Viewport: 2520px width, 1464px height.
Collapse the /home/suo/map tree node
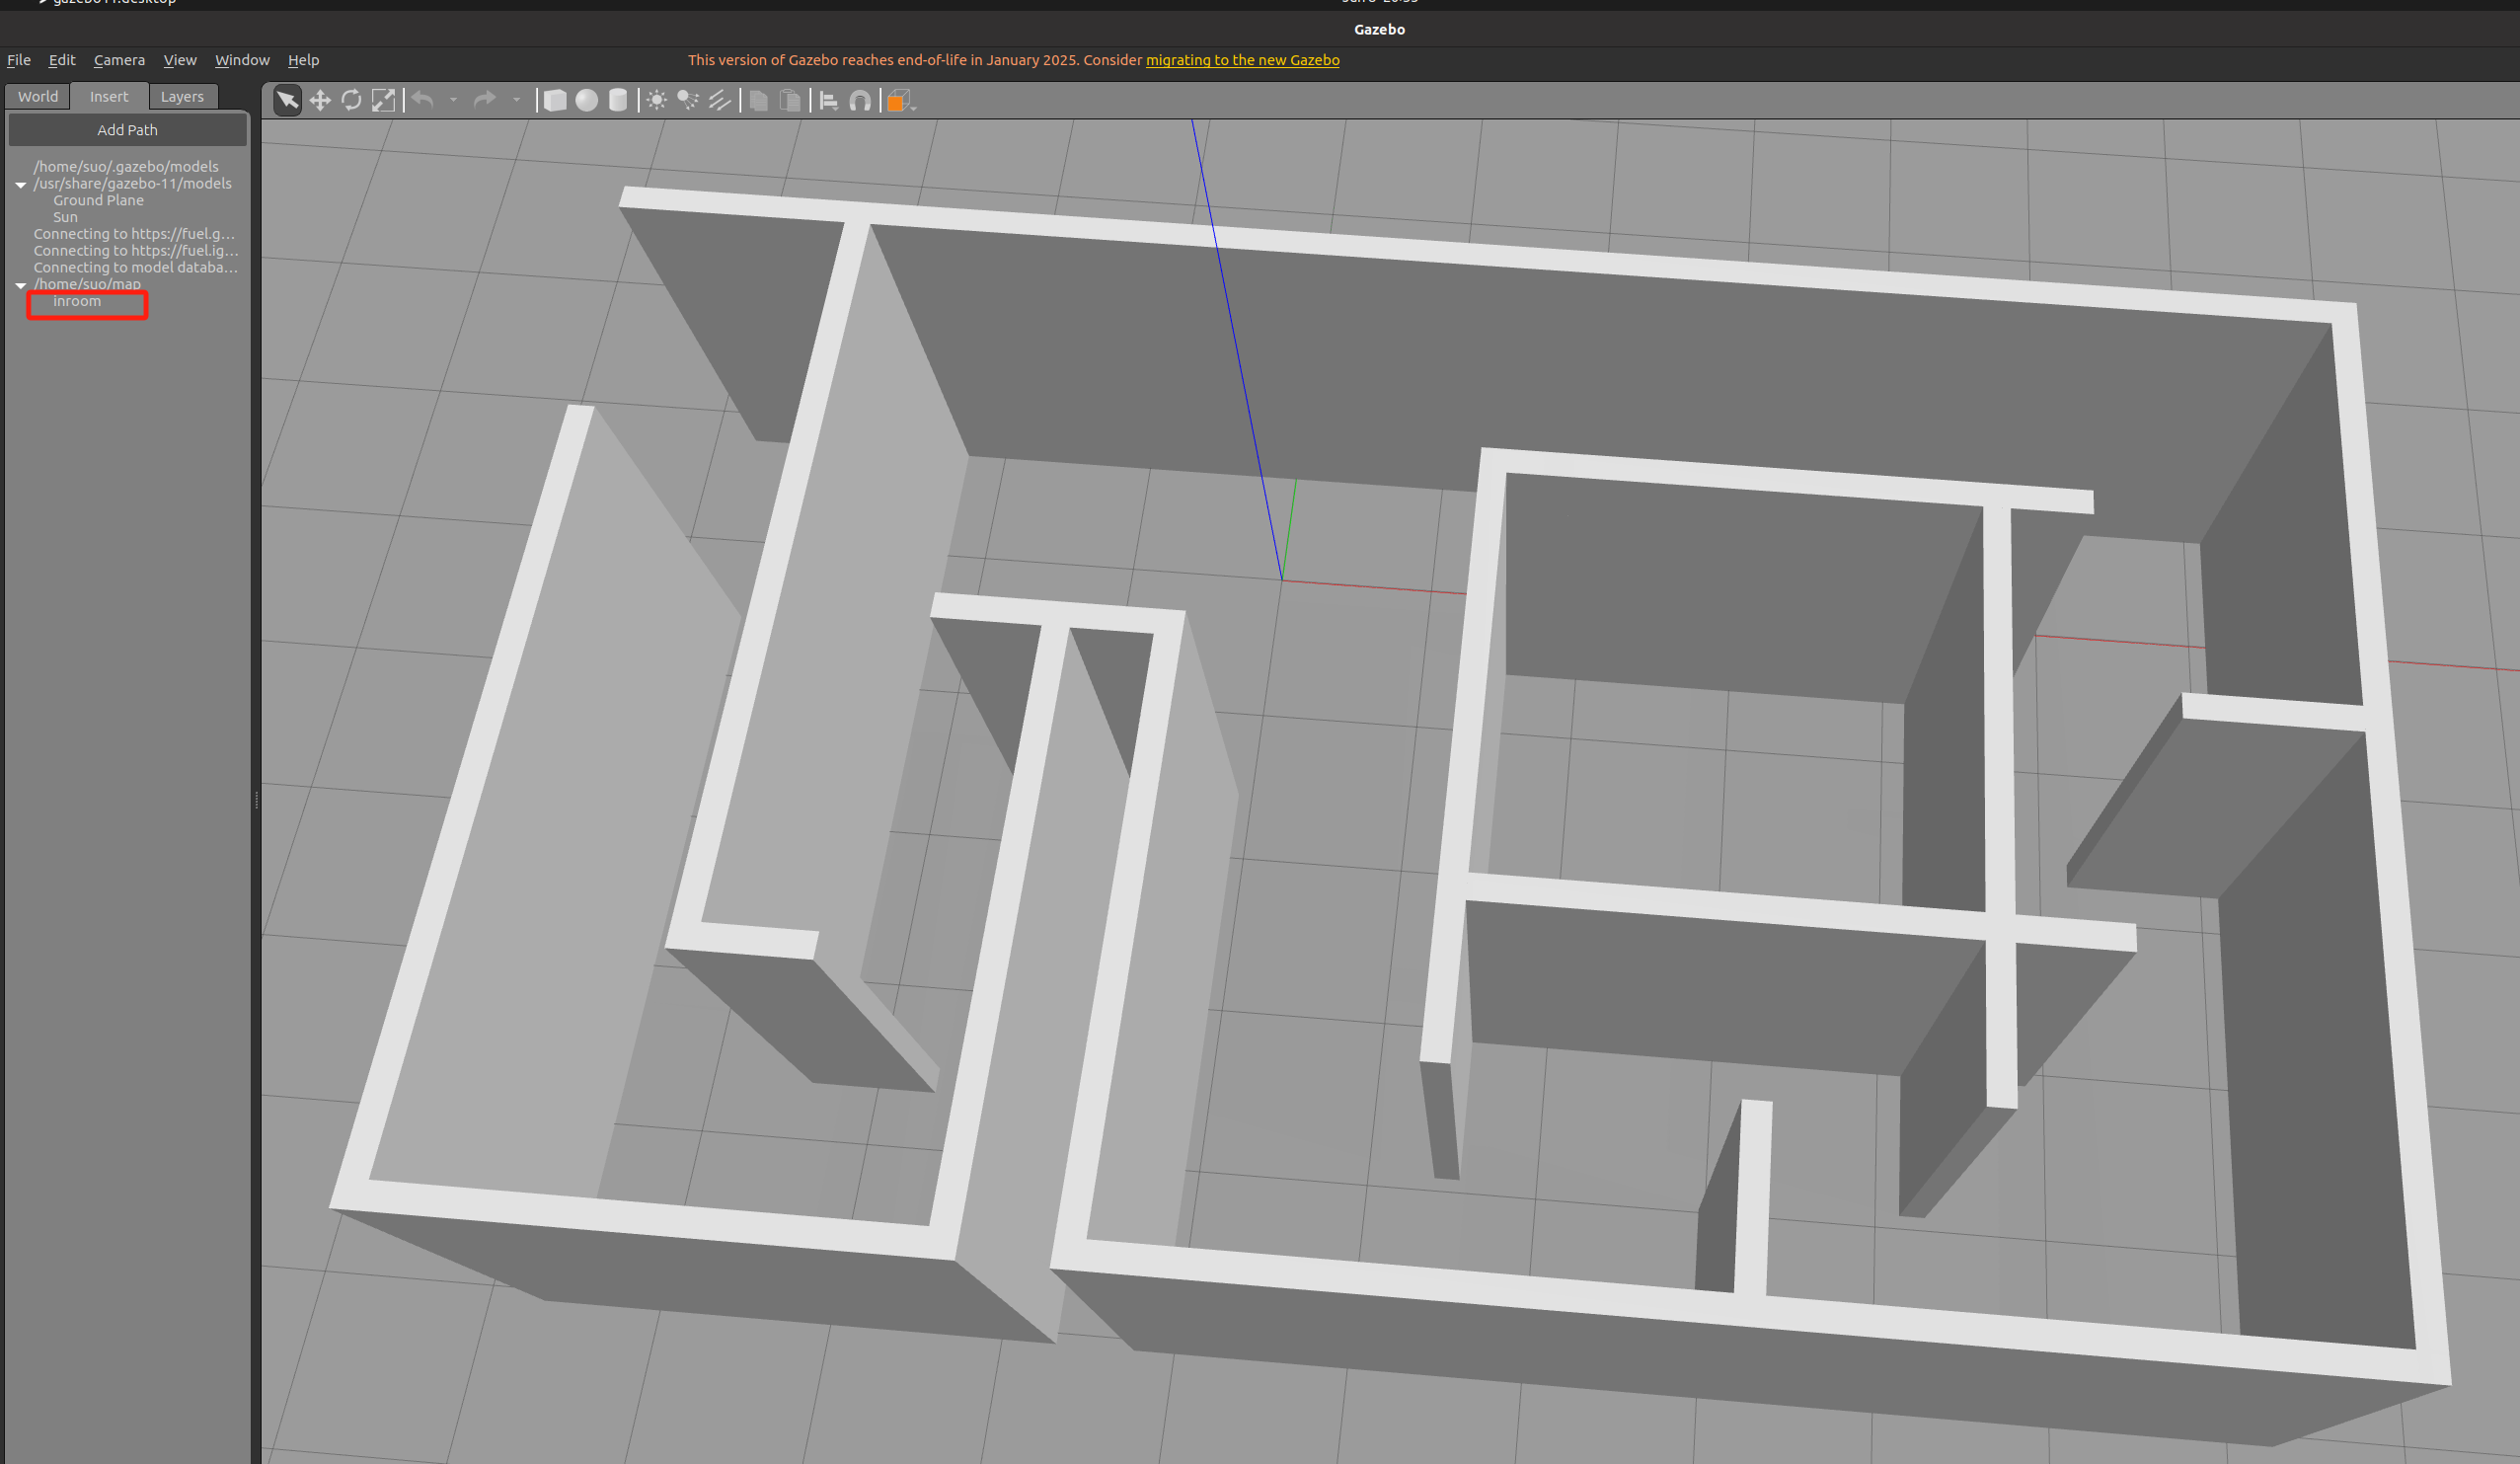coord(21,285)
